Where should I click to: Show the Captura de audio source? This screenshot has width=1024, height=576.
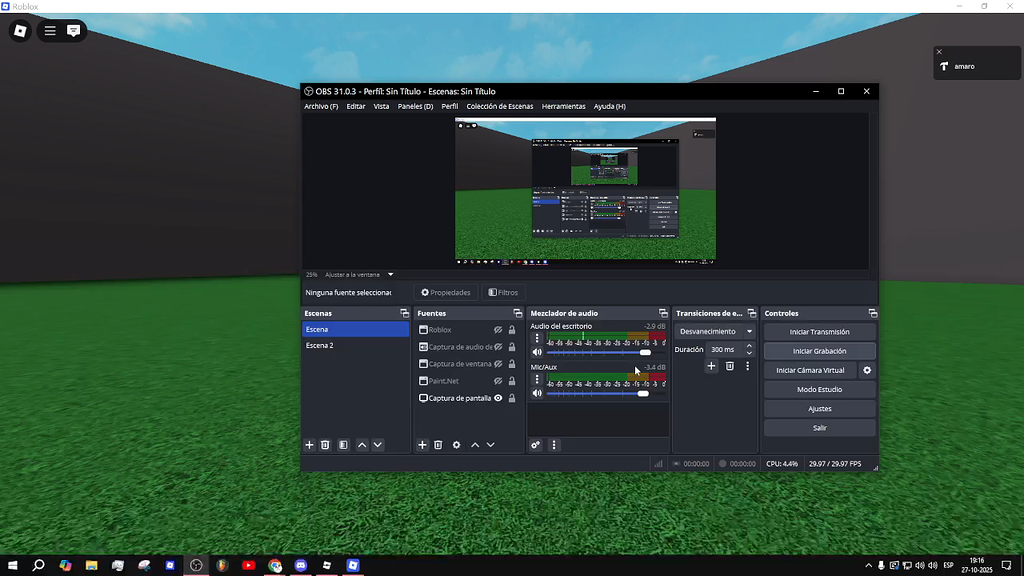coord(498,347)
